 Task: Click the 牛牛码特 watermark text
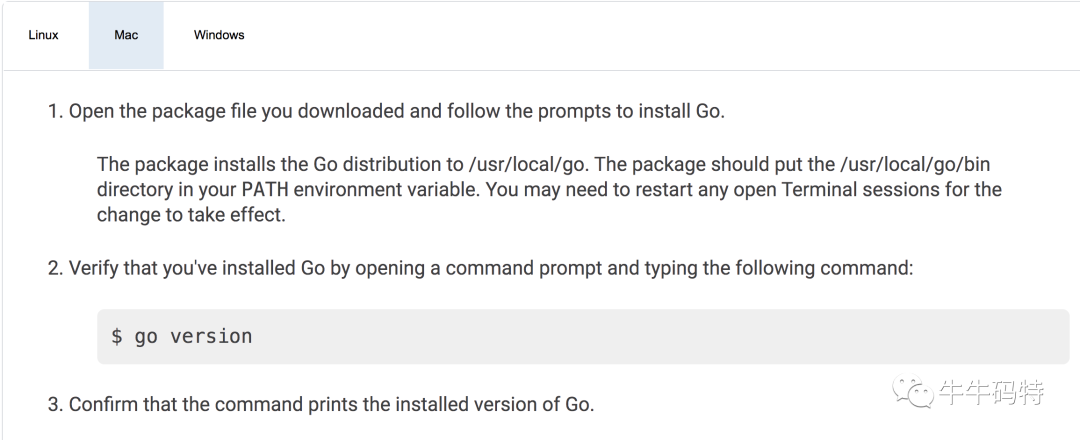tap(991, 393)
